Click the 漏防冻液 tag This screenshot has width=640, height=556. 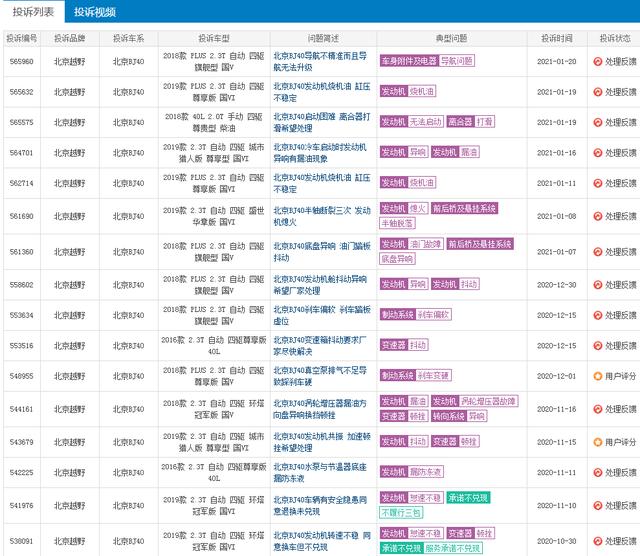tap(426, 471)
